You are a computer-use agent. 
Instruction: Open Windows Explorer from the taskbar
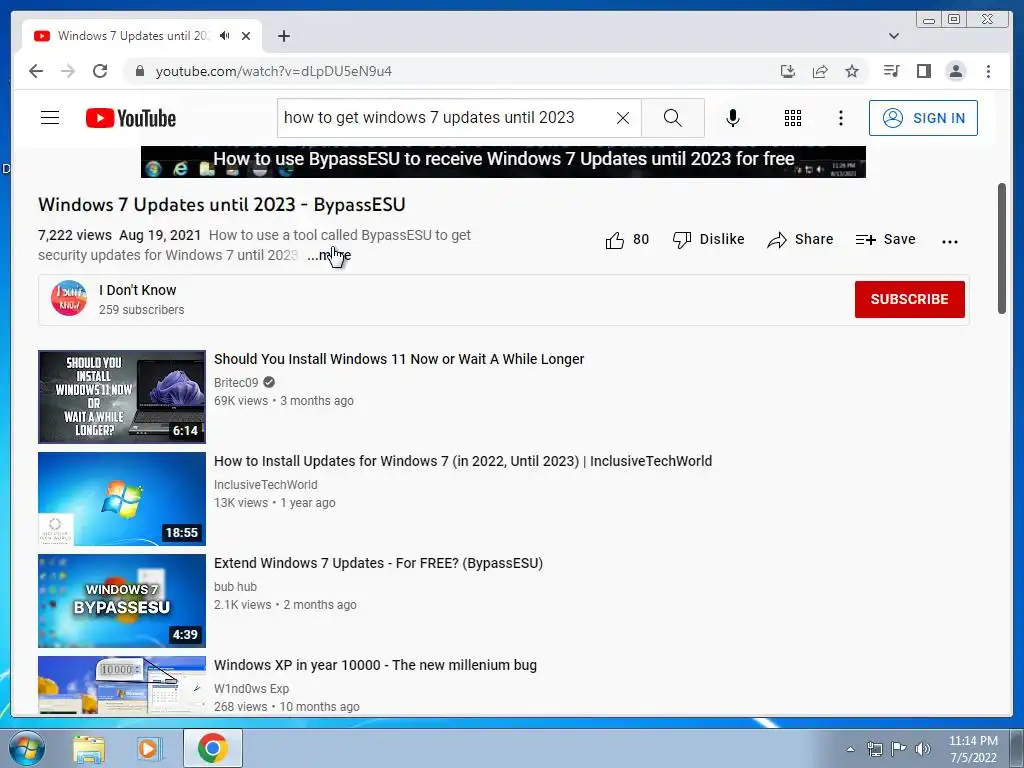(89, 748)
